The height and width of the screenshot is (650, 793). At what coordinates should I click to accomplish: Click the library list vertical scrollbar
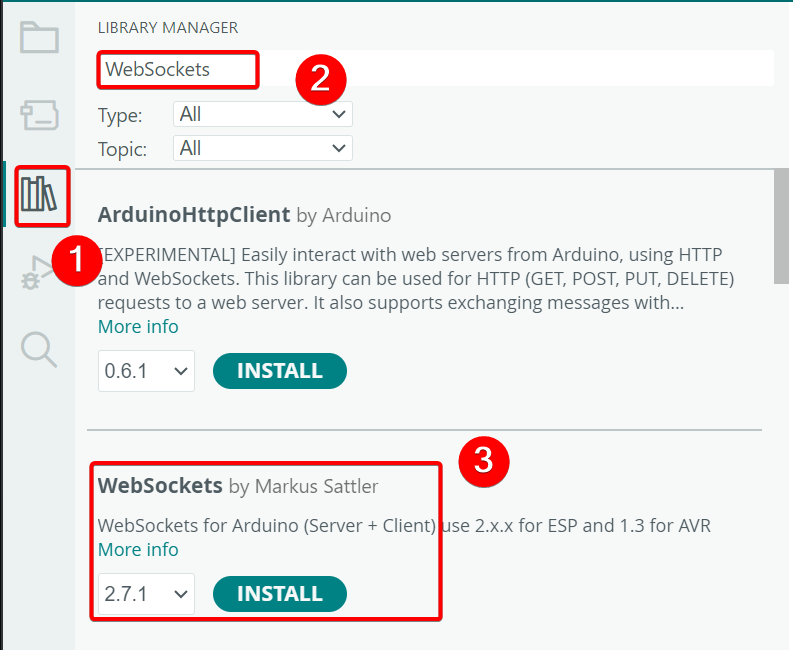point(783,230)
